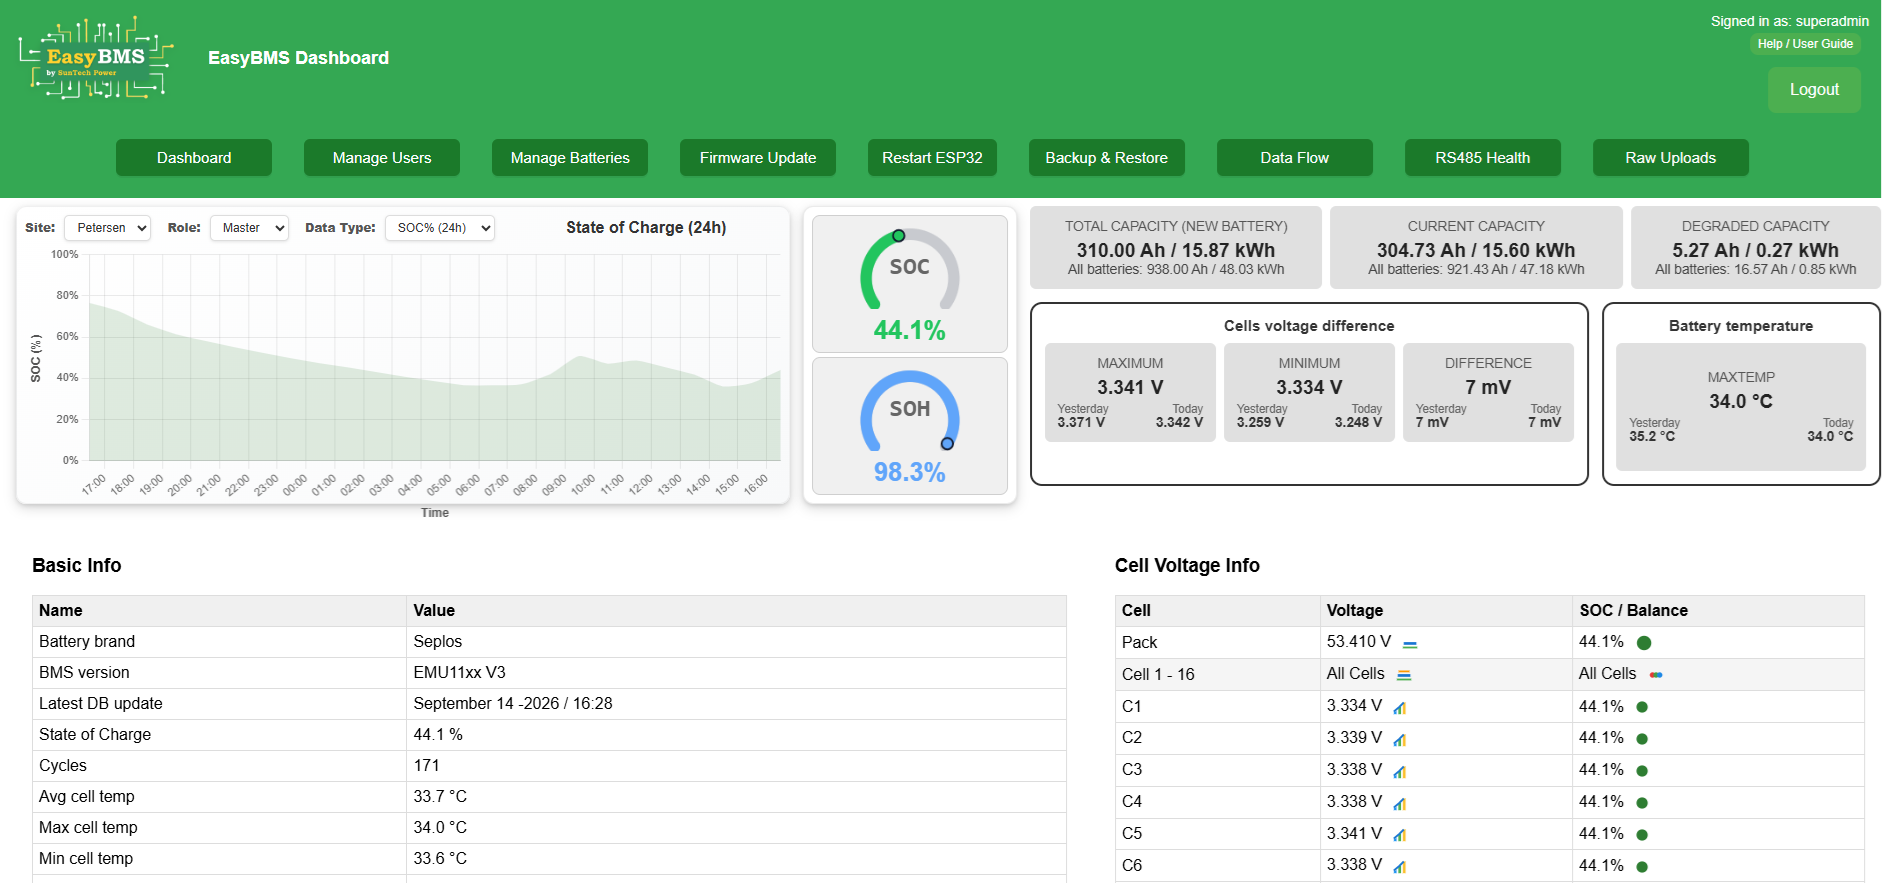Open the Data Type dropdown

point(440,228)
